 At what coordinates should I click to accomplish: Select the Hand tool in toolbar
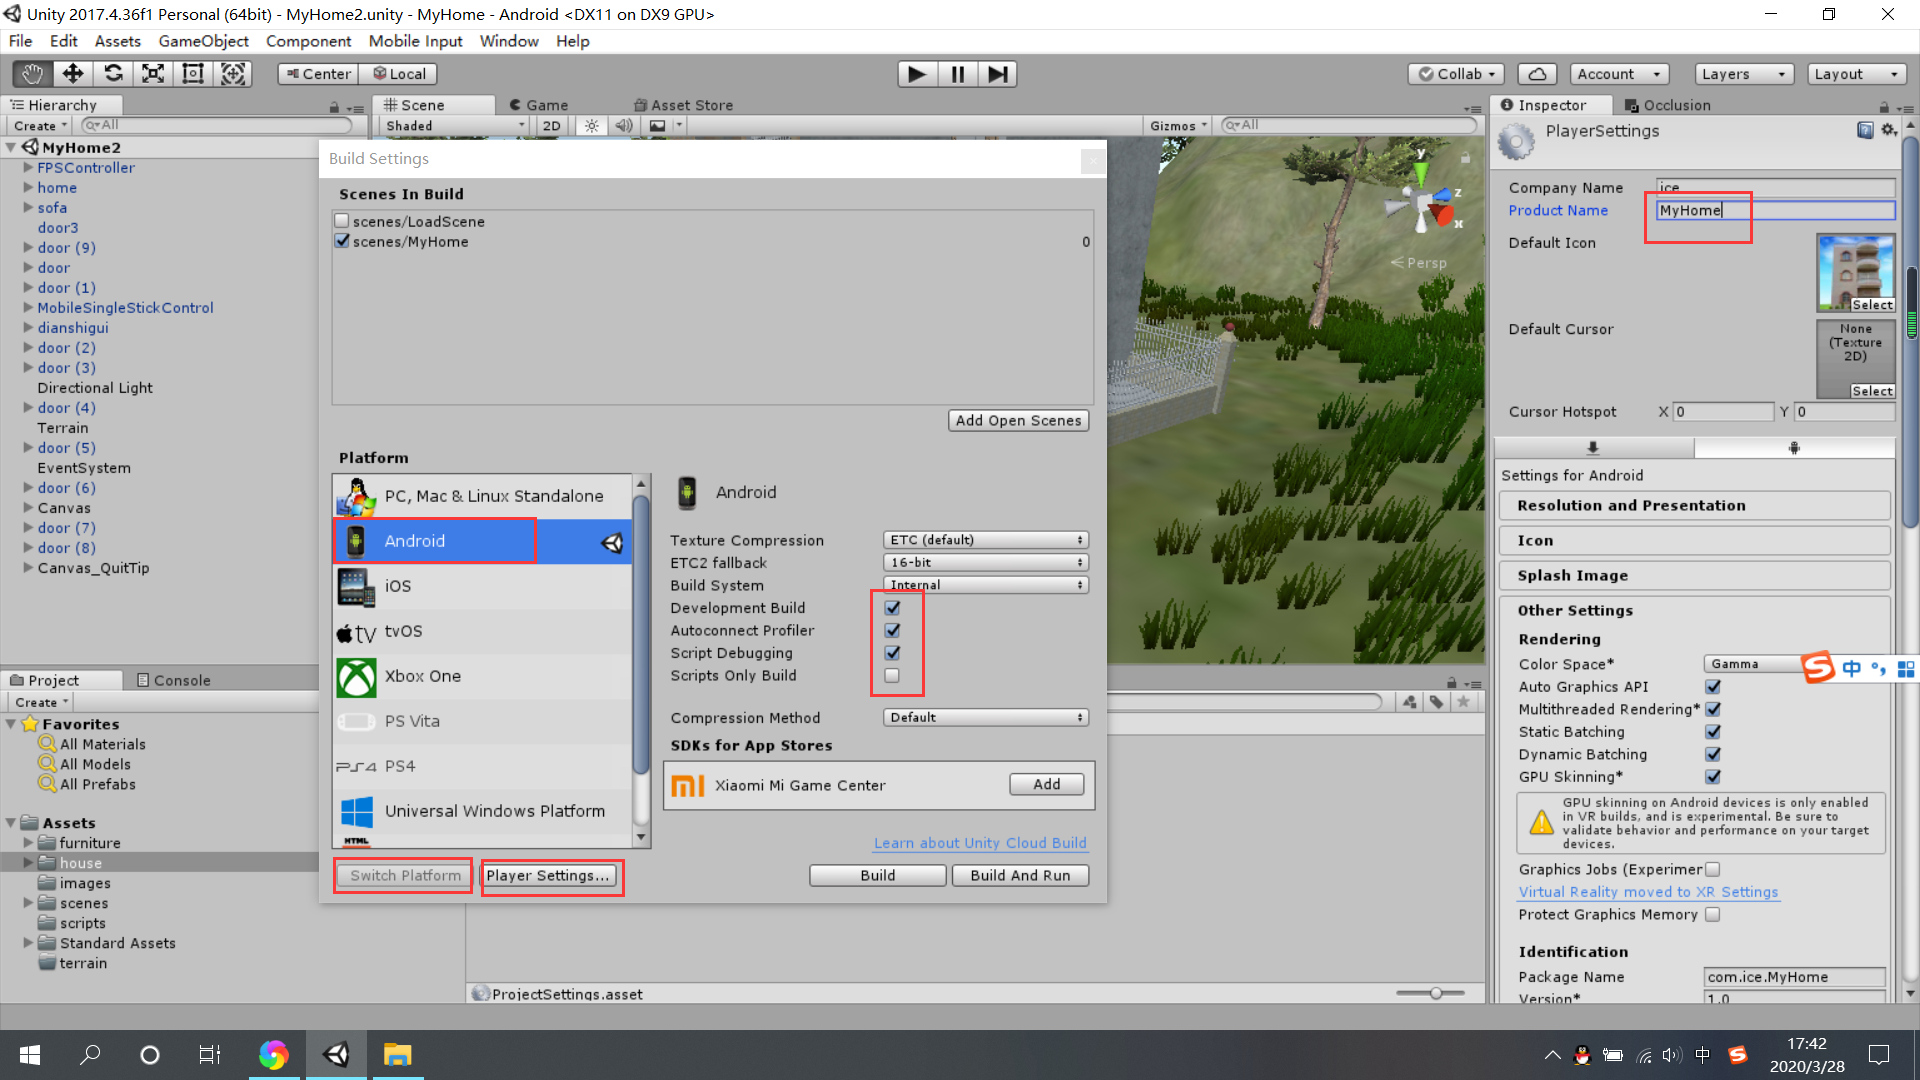pyautogui.click(x=32, y=74)
